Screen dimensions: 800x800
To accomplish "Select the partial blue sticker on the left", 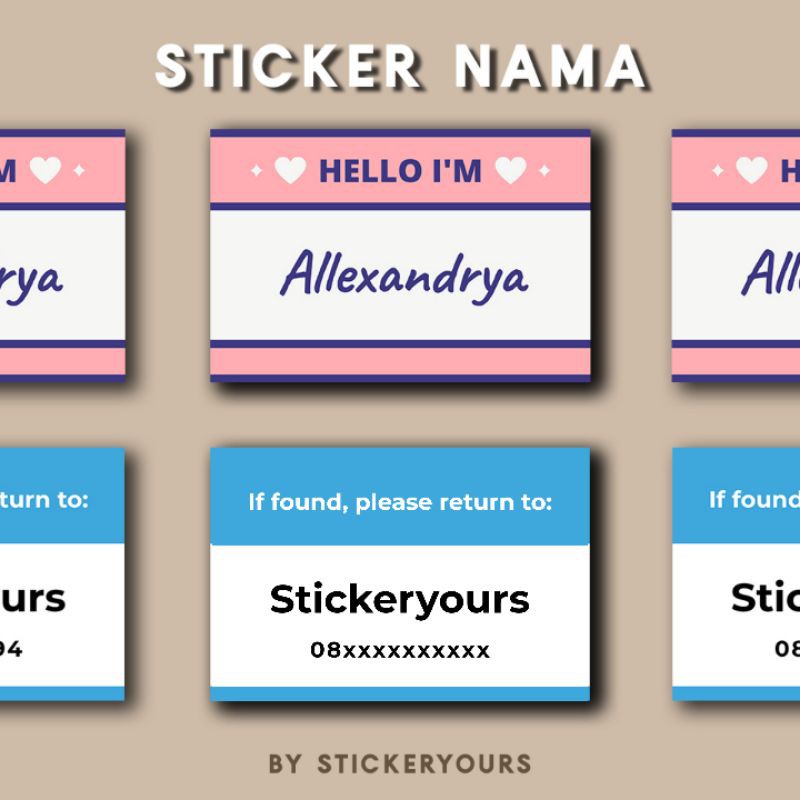I will pyautogui.click(x=62, y=573).
